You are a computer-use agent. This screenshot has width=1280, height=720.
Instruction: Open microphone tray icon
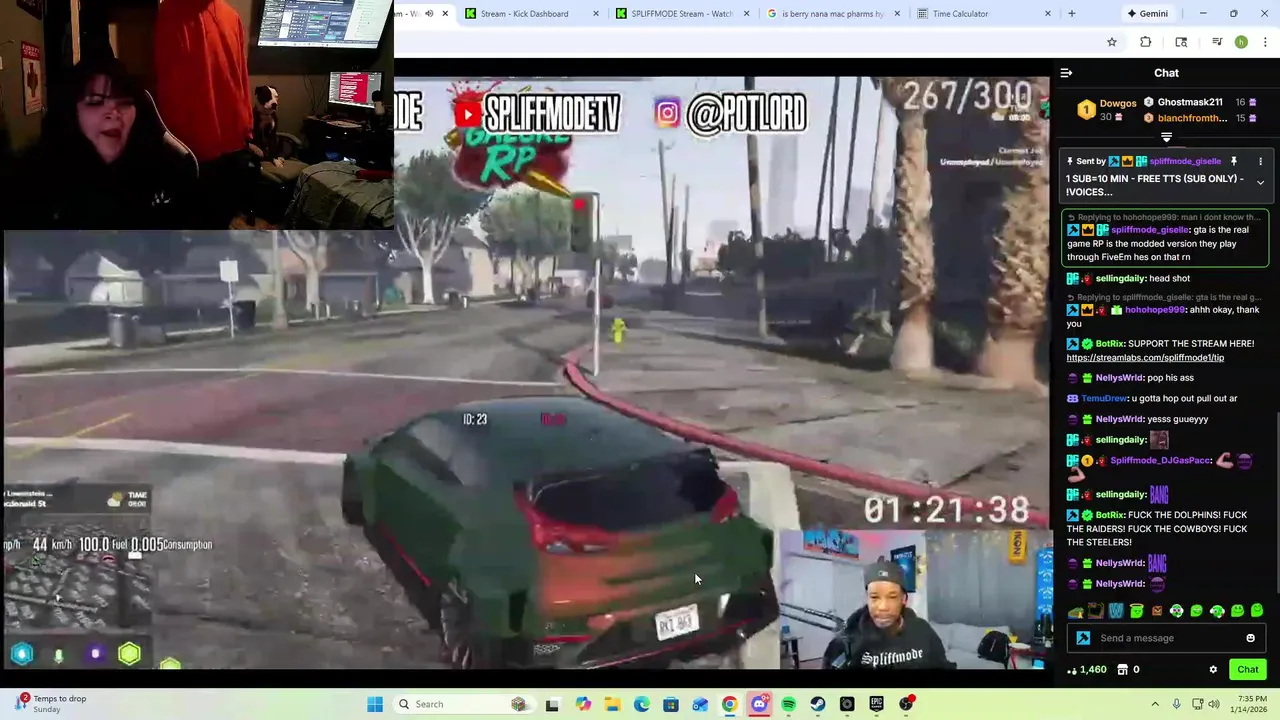point(1176,704)
